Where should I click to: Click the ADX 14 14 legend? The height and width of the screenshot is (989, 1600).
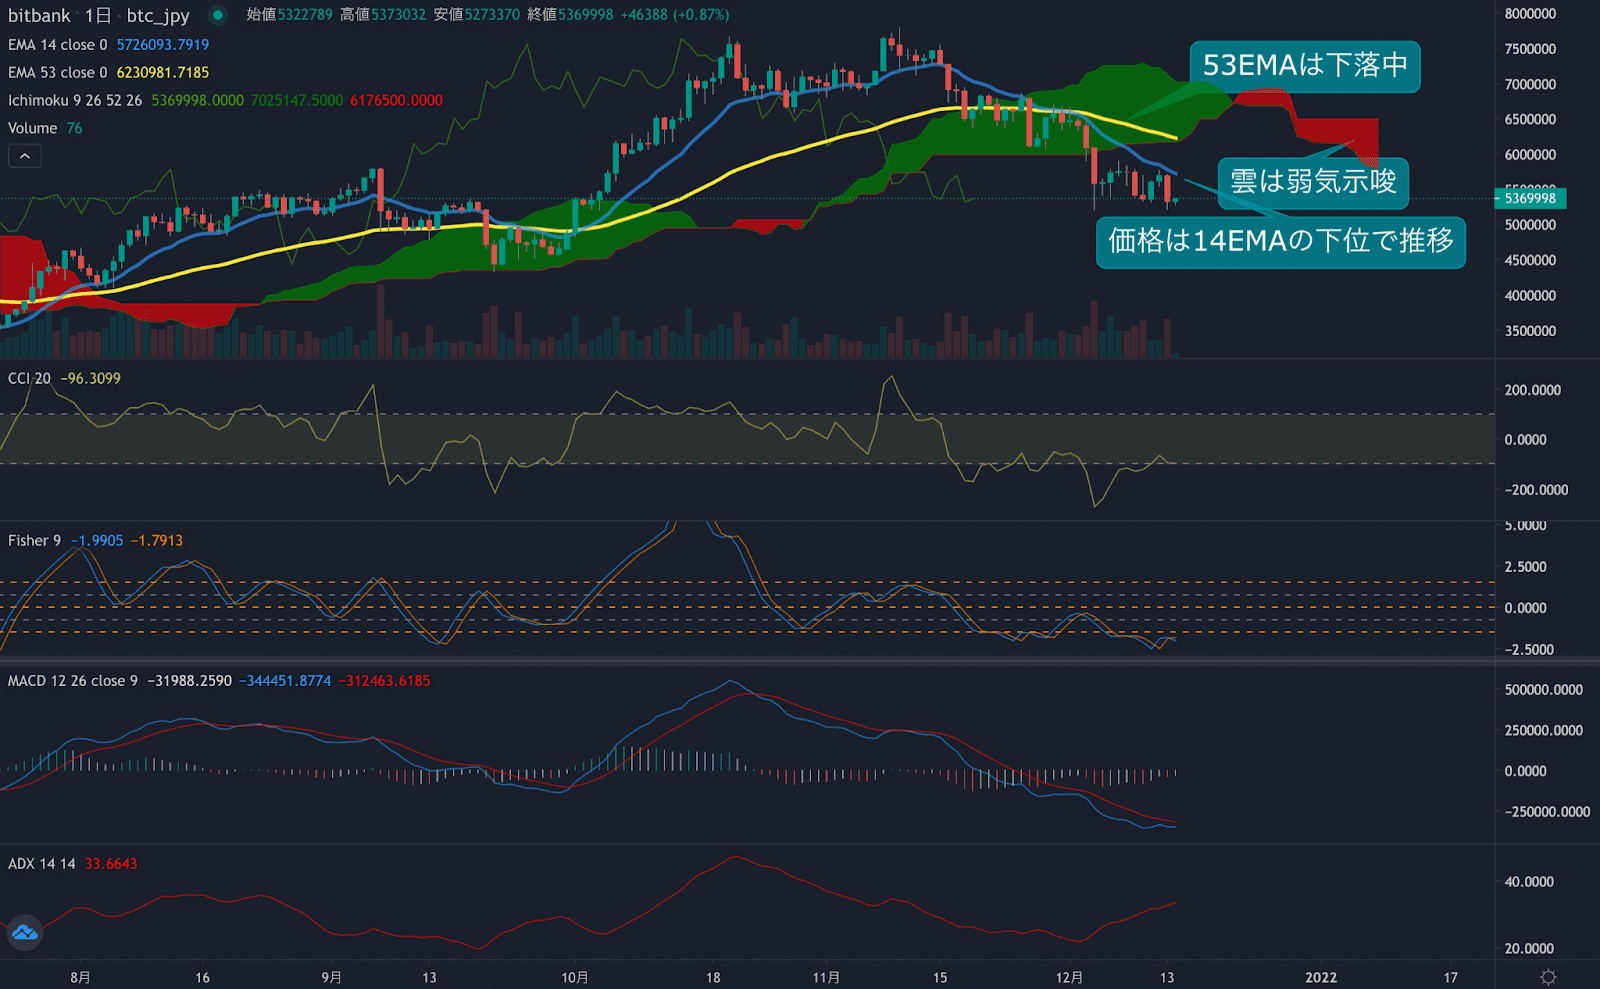pos(42,864)
